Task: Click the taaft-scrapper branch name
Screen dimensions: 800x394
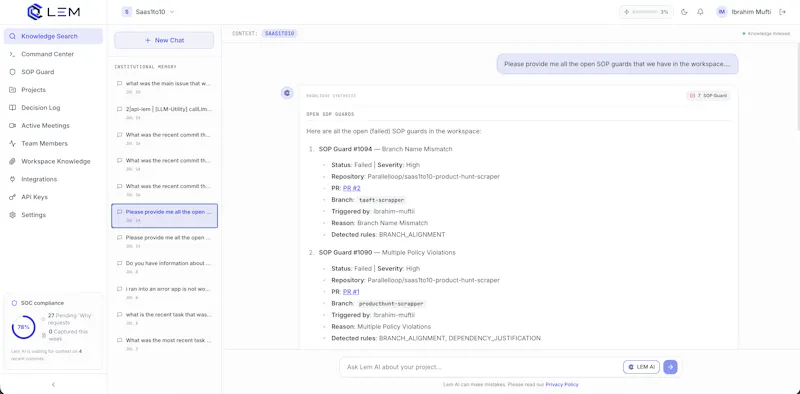Action: tap(382, 200)
